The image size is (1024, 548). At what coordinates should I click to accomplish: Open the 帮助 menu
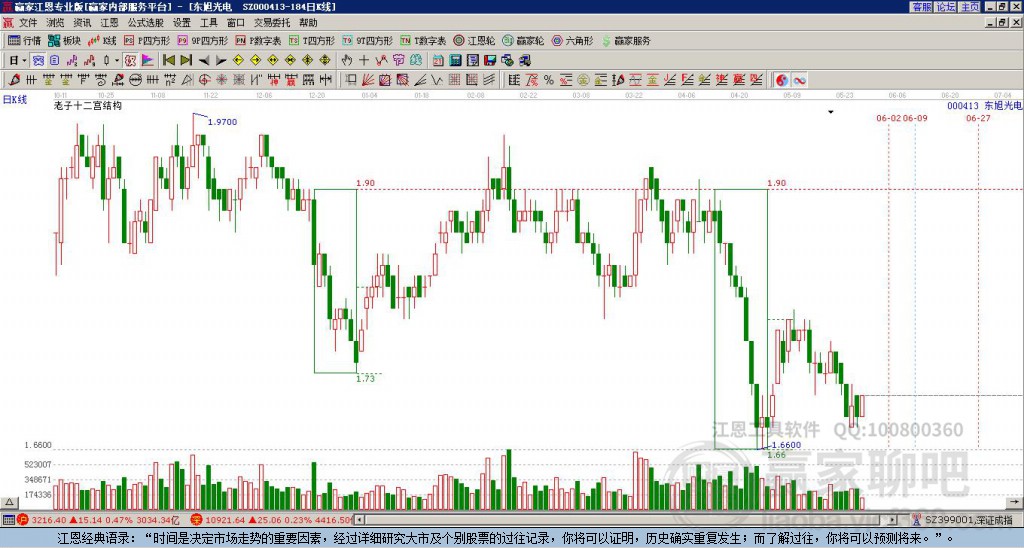coord(308,23)
